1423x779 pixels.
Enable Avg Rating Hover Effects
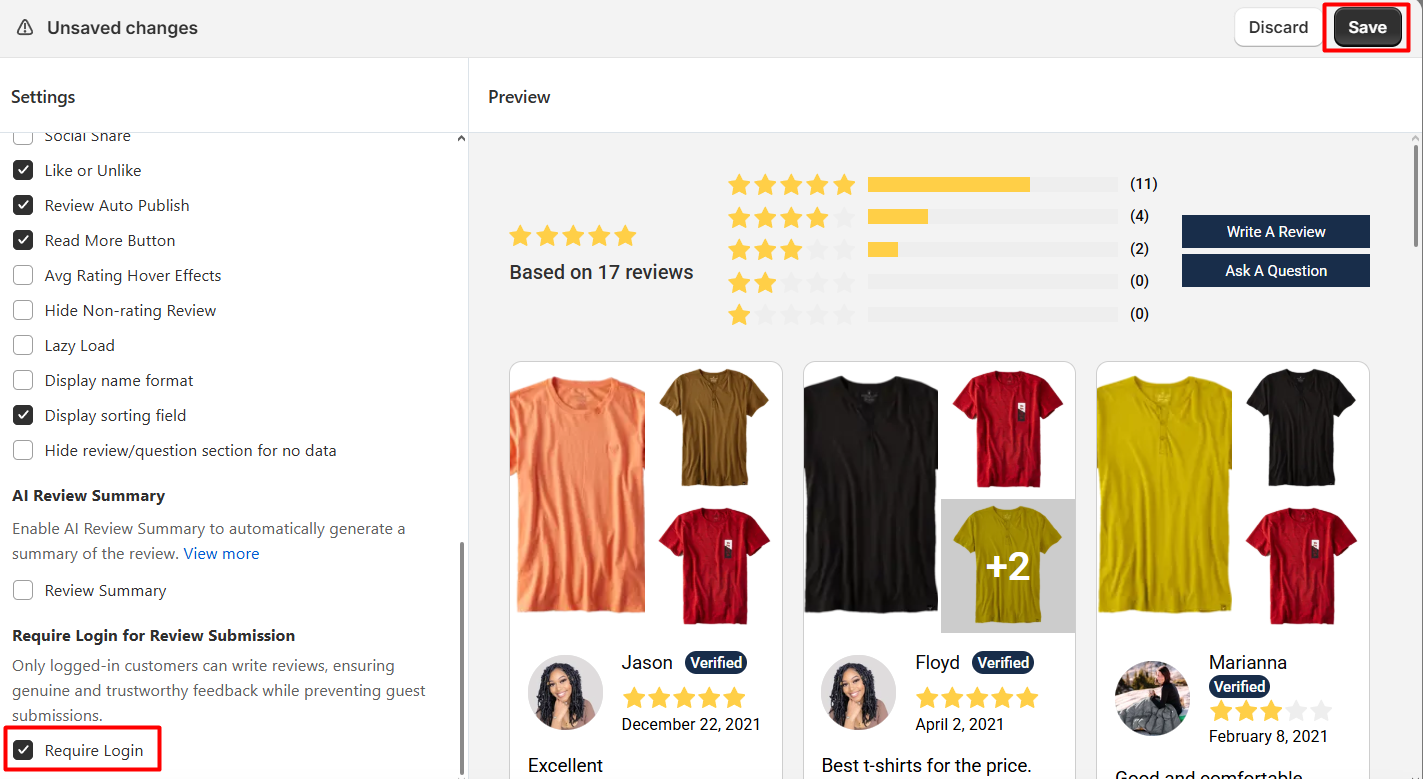click(23, 275)
